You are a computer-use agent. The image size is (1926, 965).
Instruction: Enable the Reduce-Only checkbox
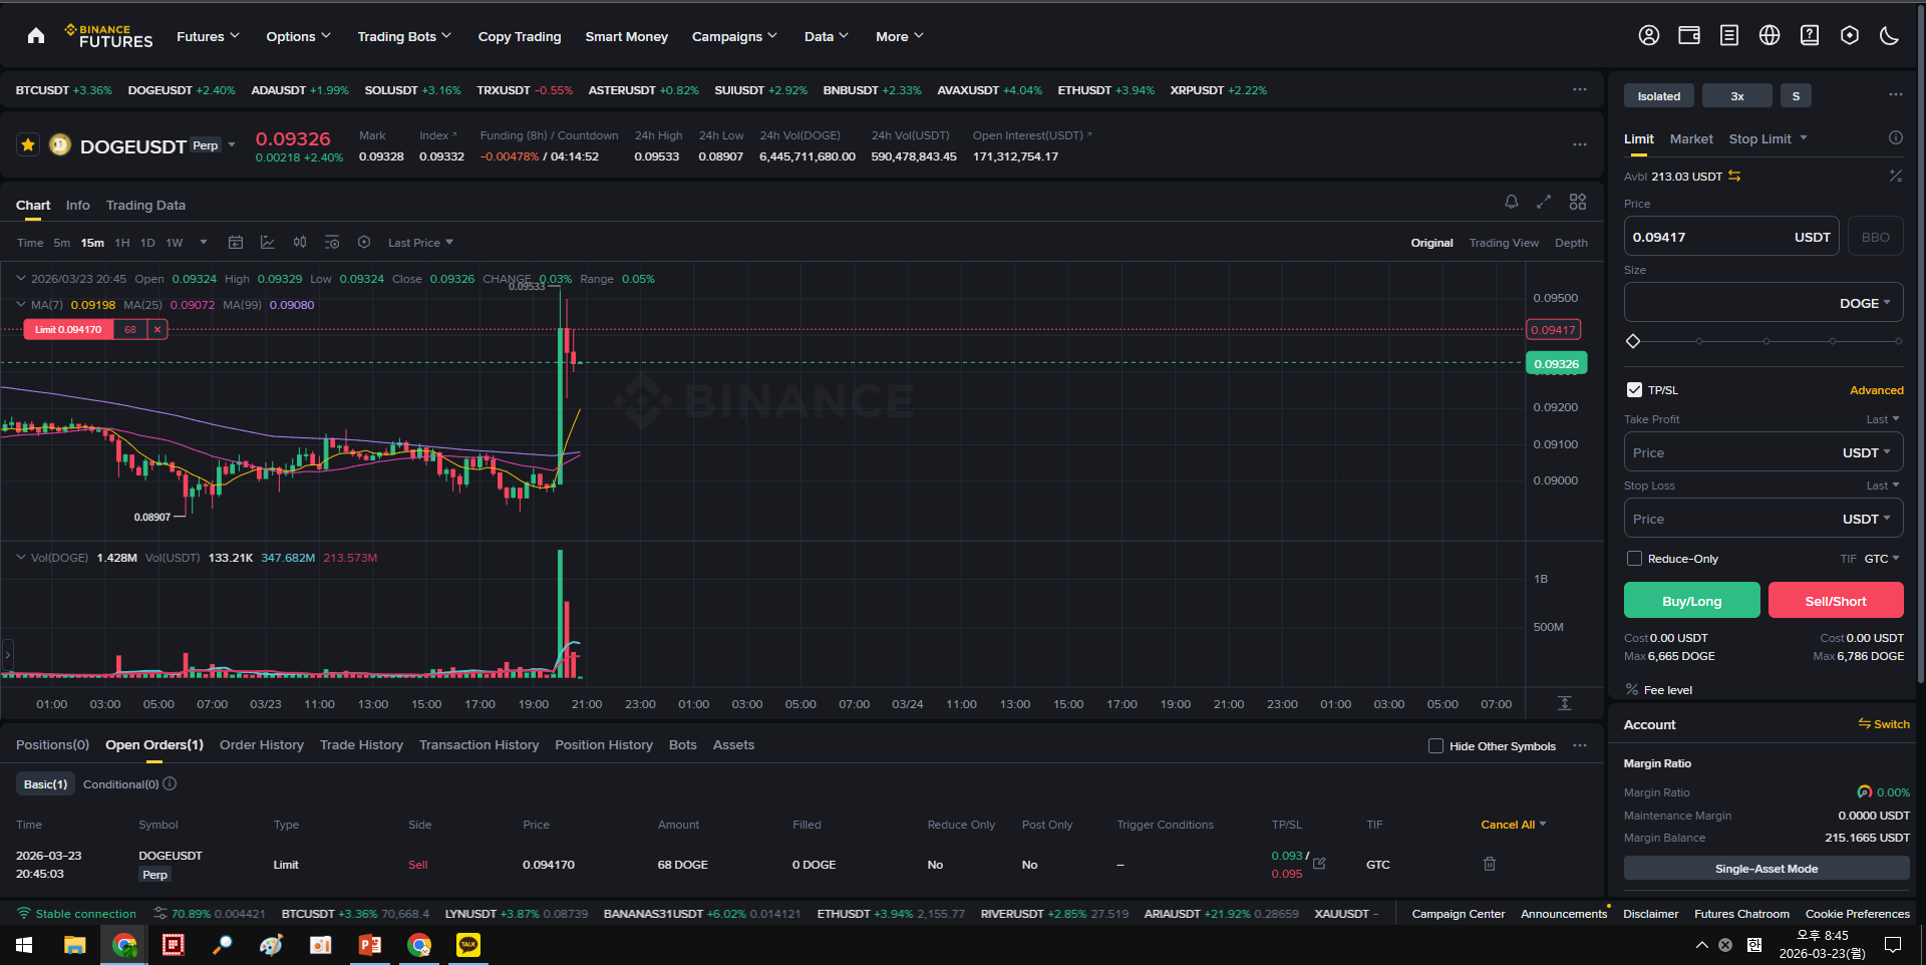(x=1634, y=558)
